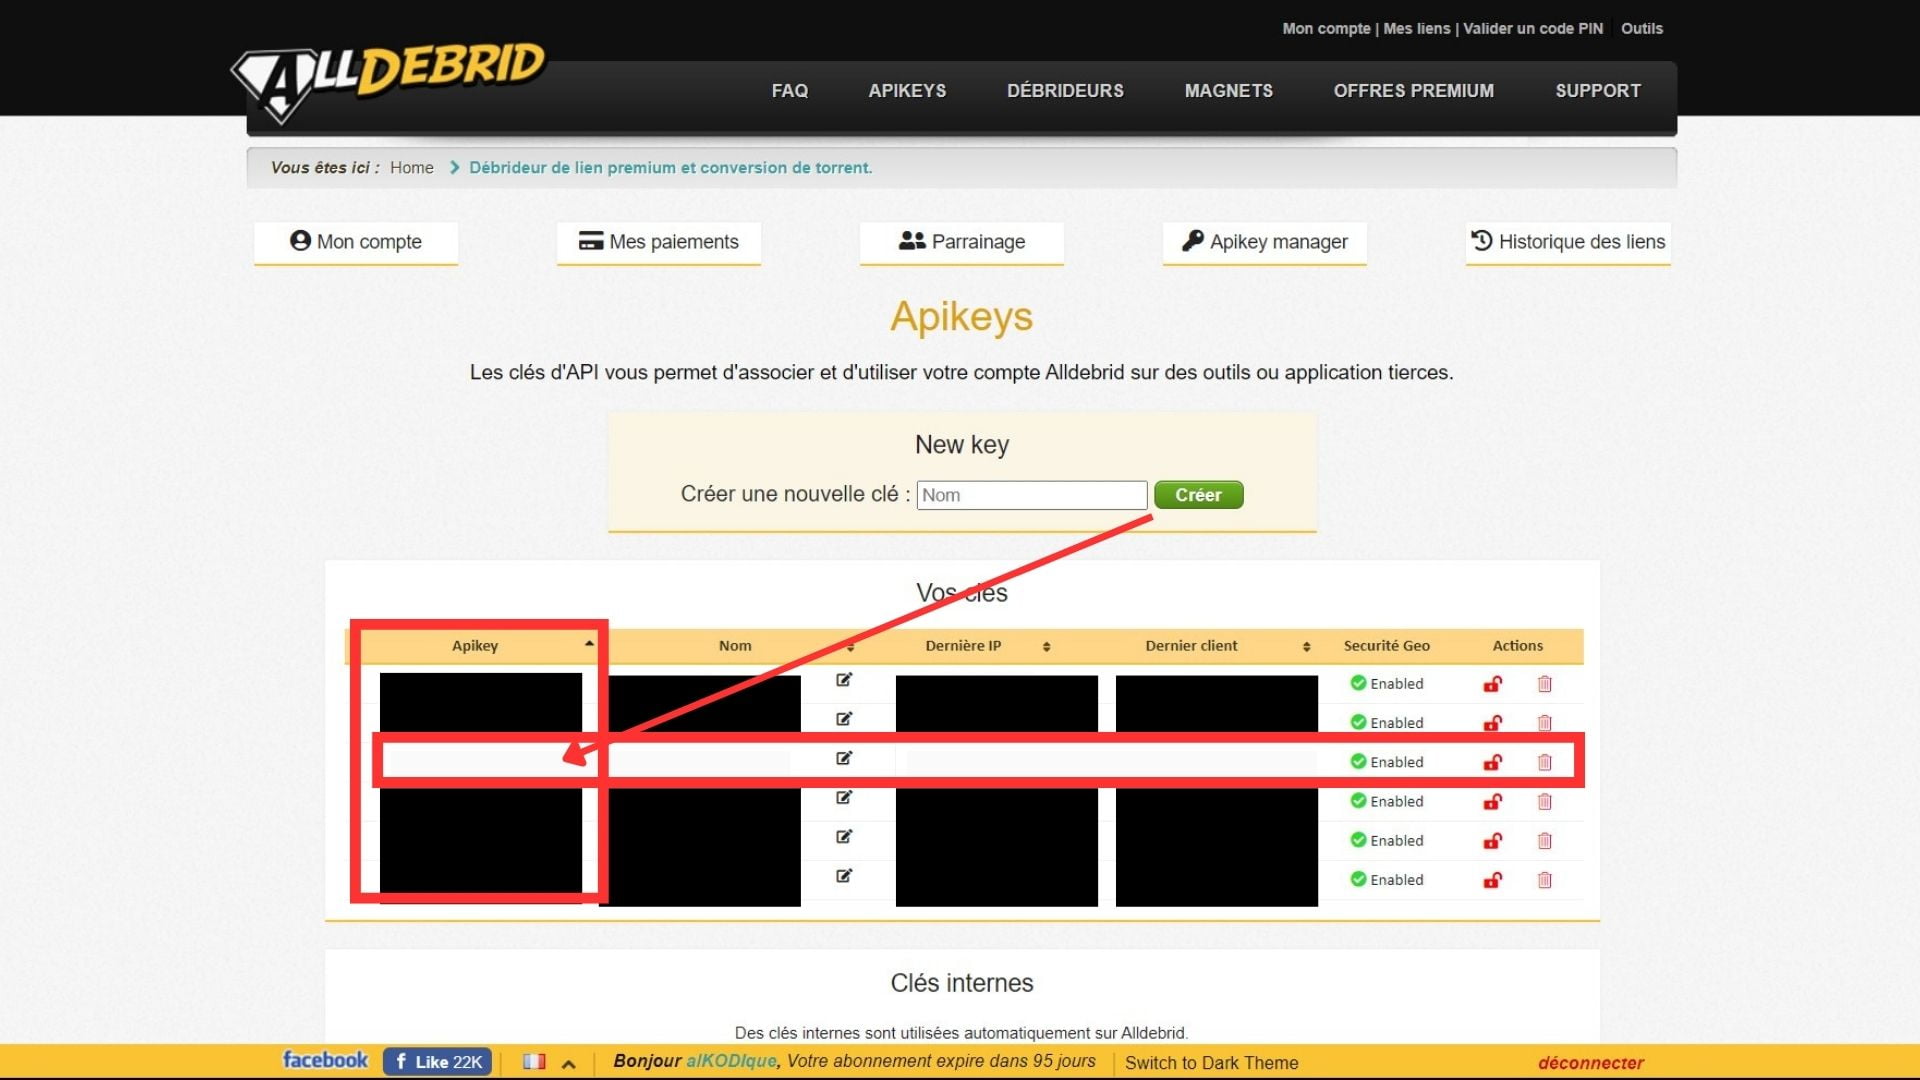This screenshot has height=1080, width=1920.
Task: Toggle the padlock in the last table row
Action: [x=1492, y=880]
